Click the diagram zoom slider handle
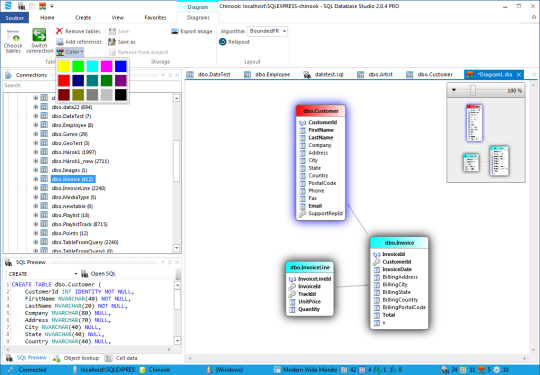 click(473, 90)
